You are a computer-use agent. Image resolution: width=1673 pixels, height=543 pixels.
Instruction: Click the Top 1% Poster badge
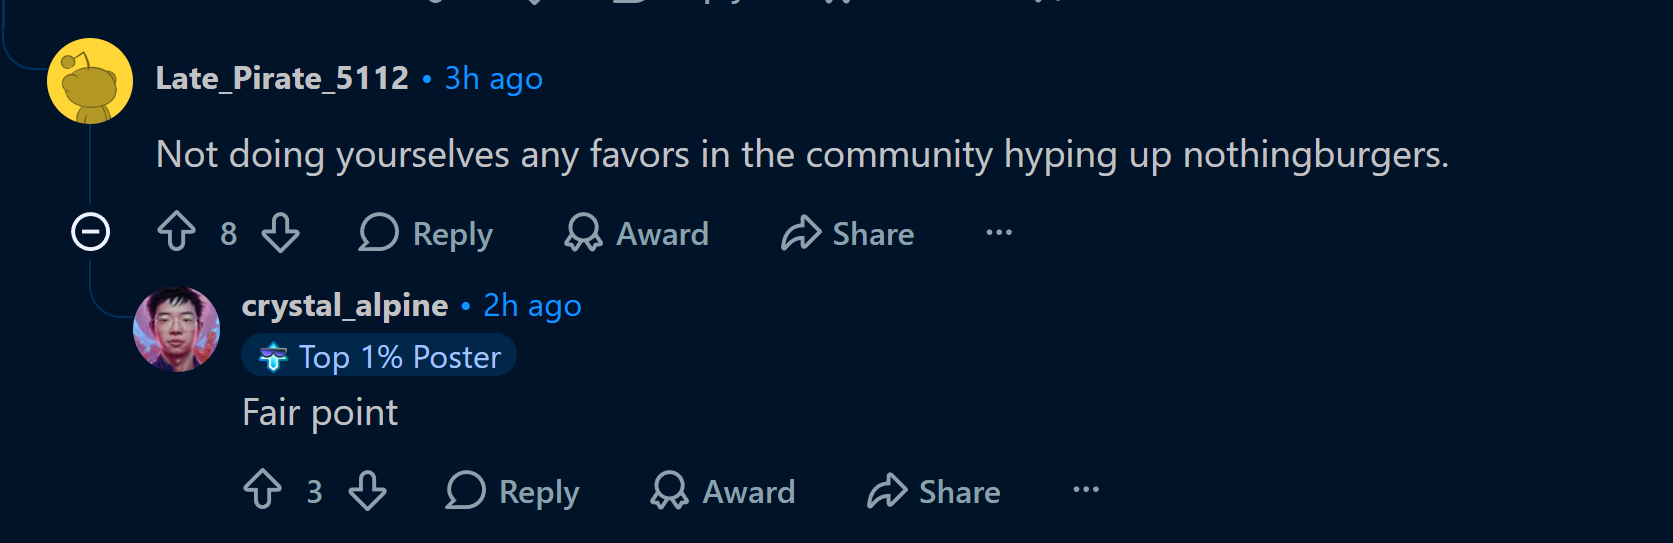[x=379, y=356]
